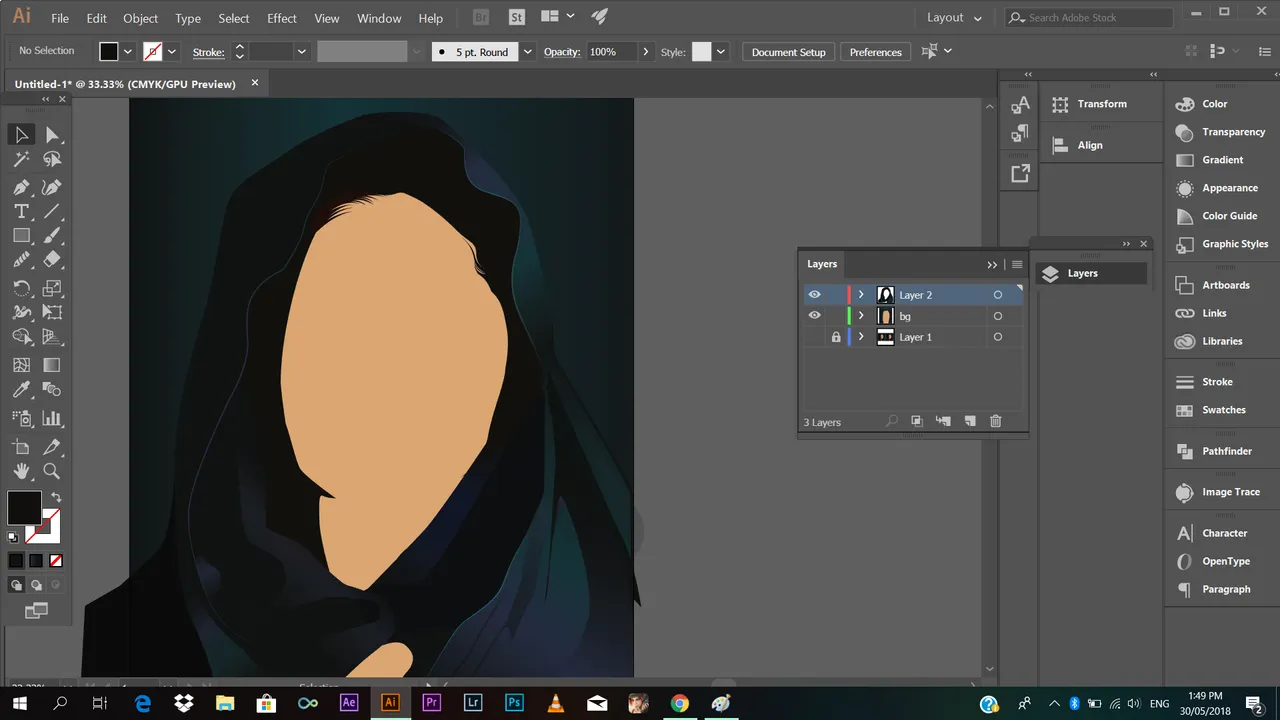The image size is (1280, 720).
Task: Change screen mode button in toolbar
Action: tap(36, 610)
